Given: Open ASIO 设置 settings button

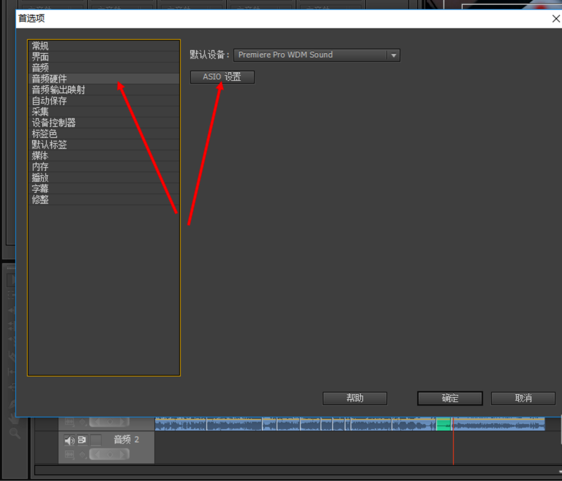Looking at the screenshot, I should click(x=222, y=77).
